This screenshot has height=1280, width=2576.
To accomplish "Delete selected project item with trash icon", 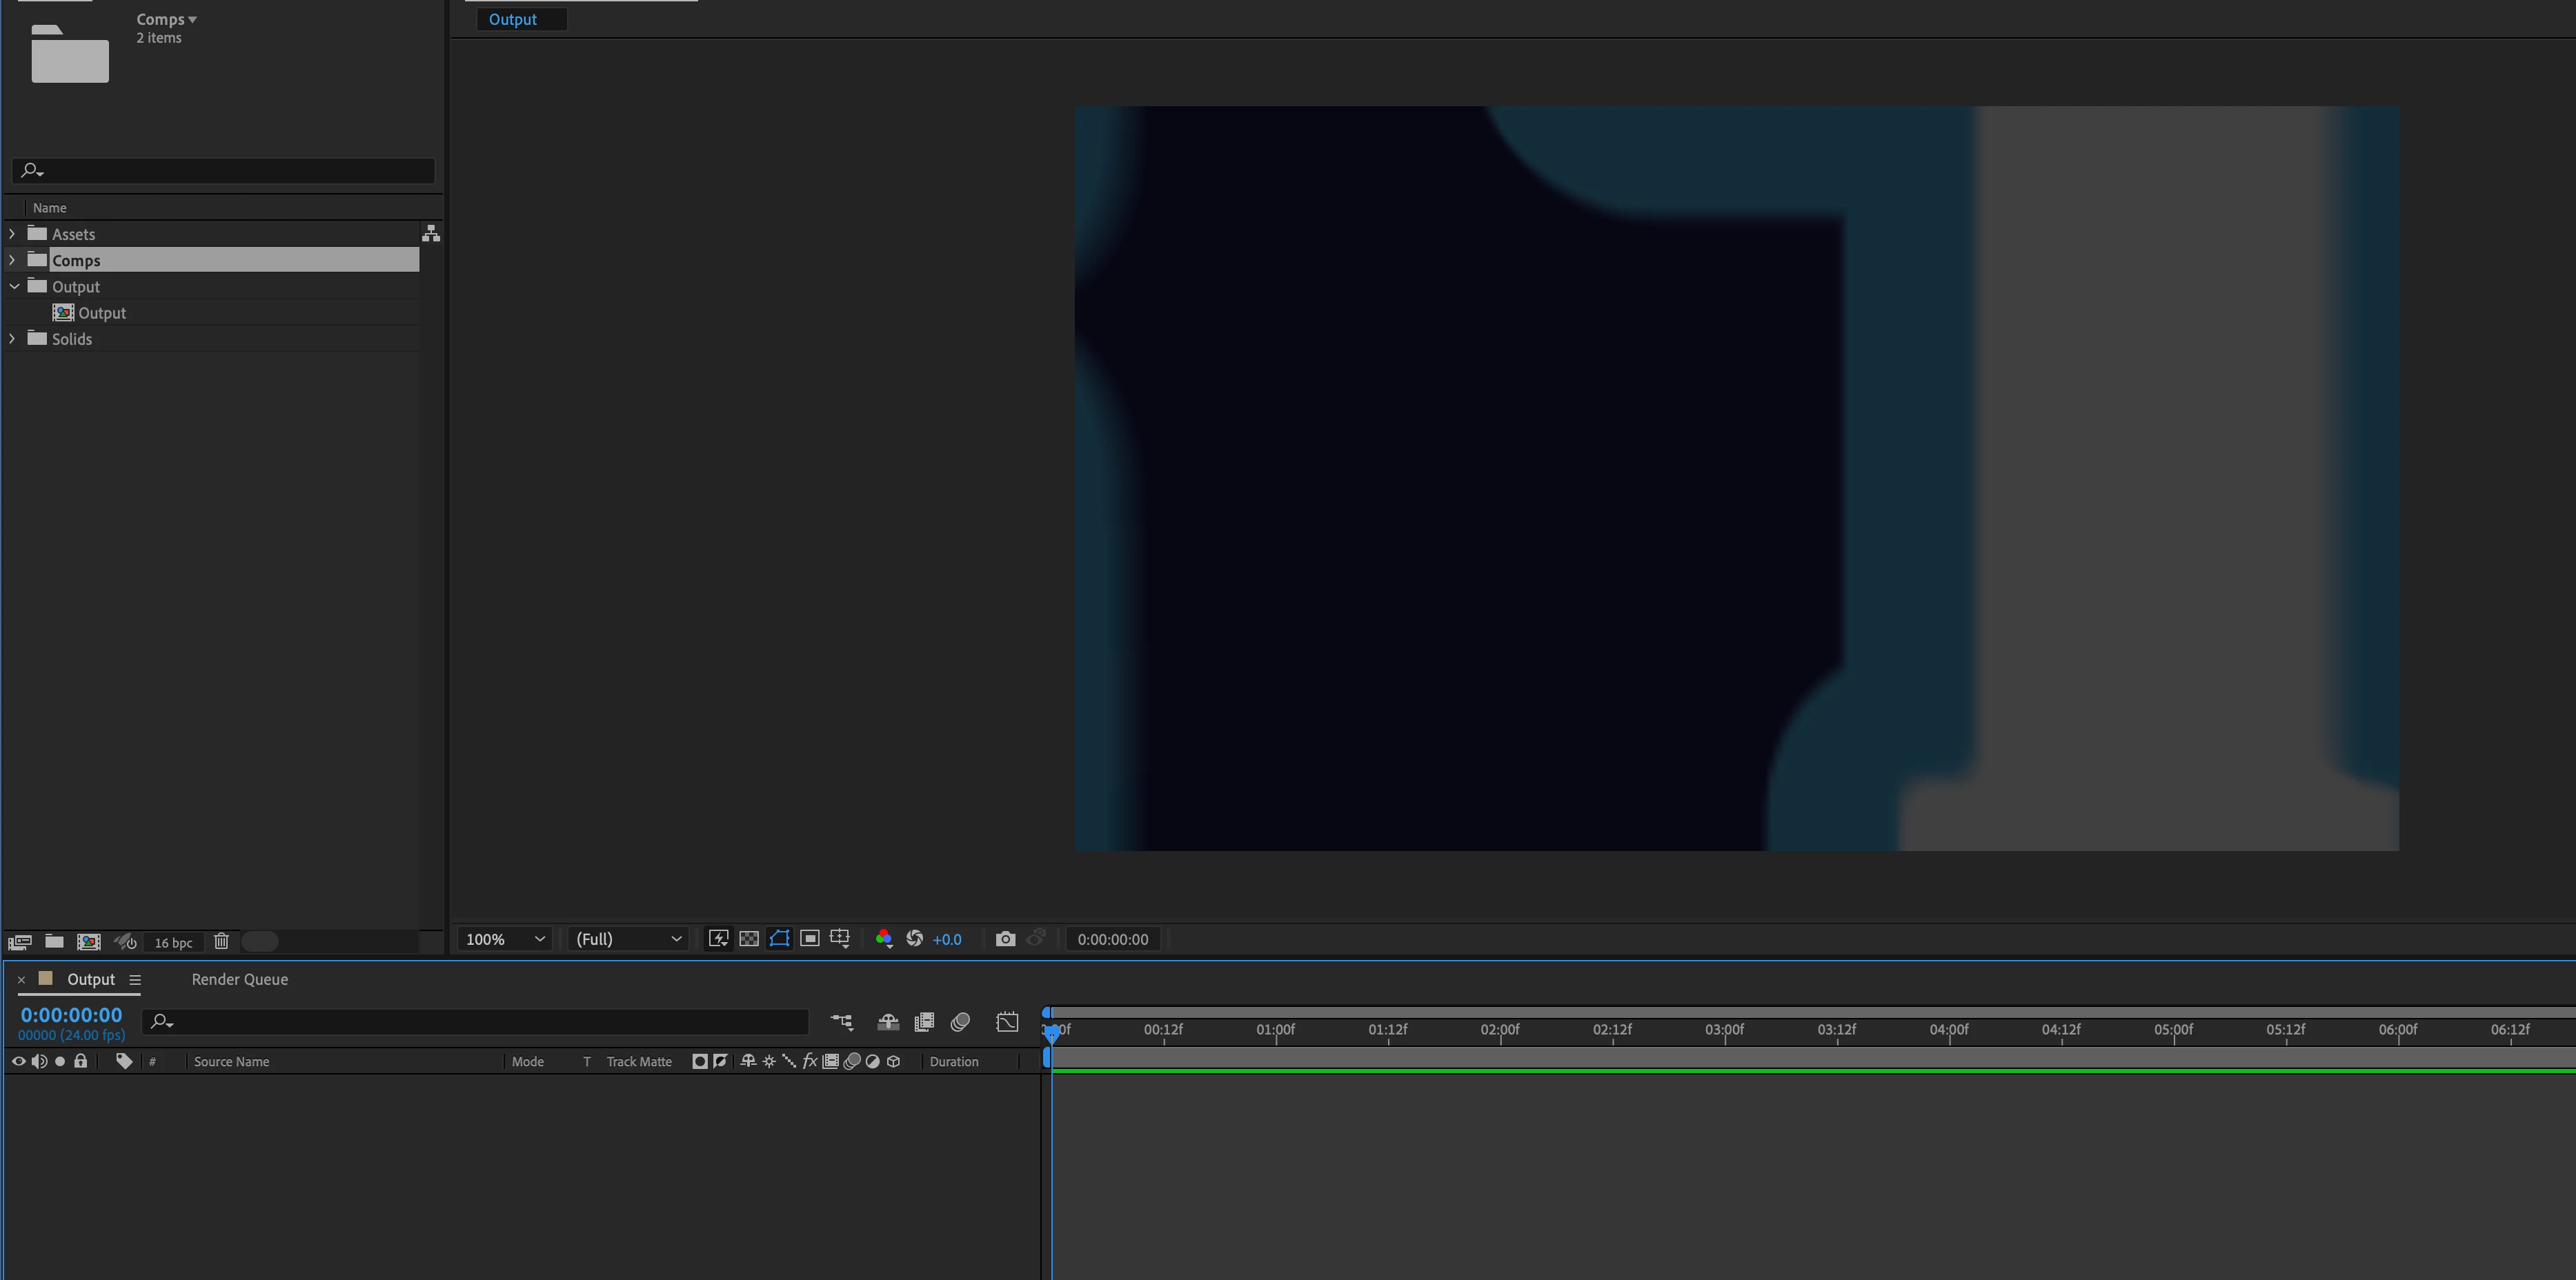I will [221, 942].
